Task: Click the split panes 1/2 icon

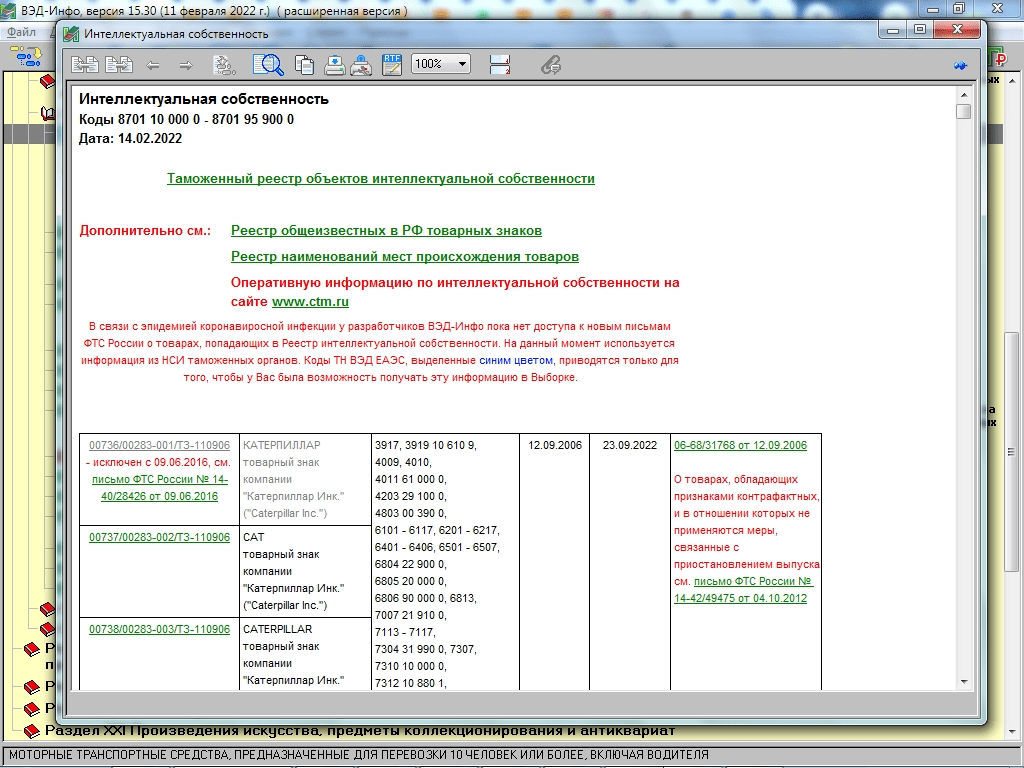Action: (500, 65)
